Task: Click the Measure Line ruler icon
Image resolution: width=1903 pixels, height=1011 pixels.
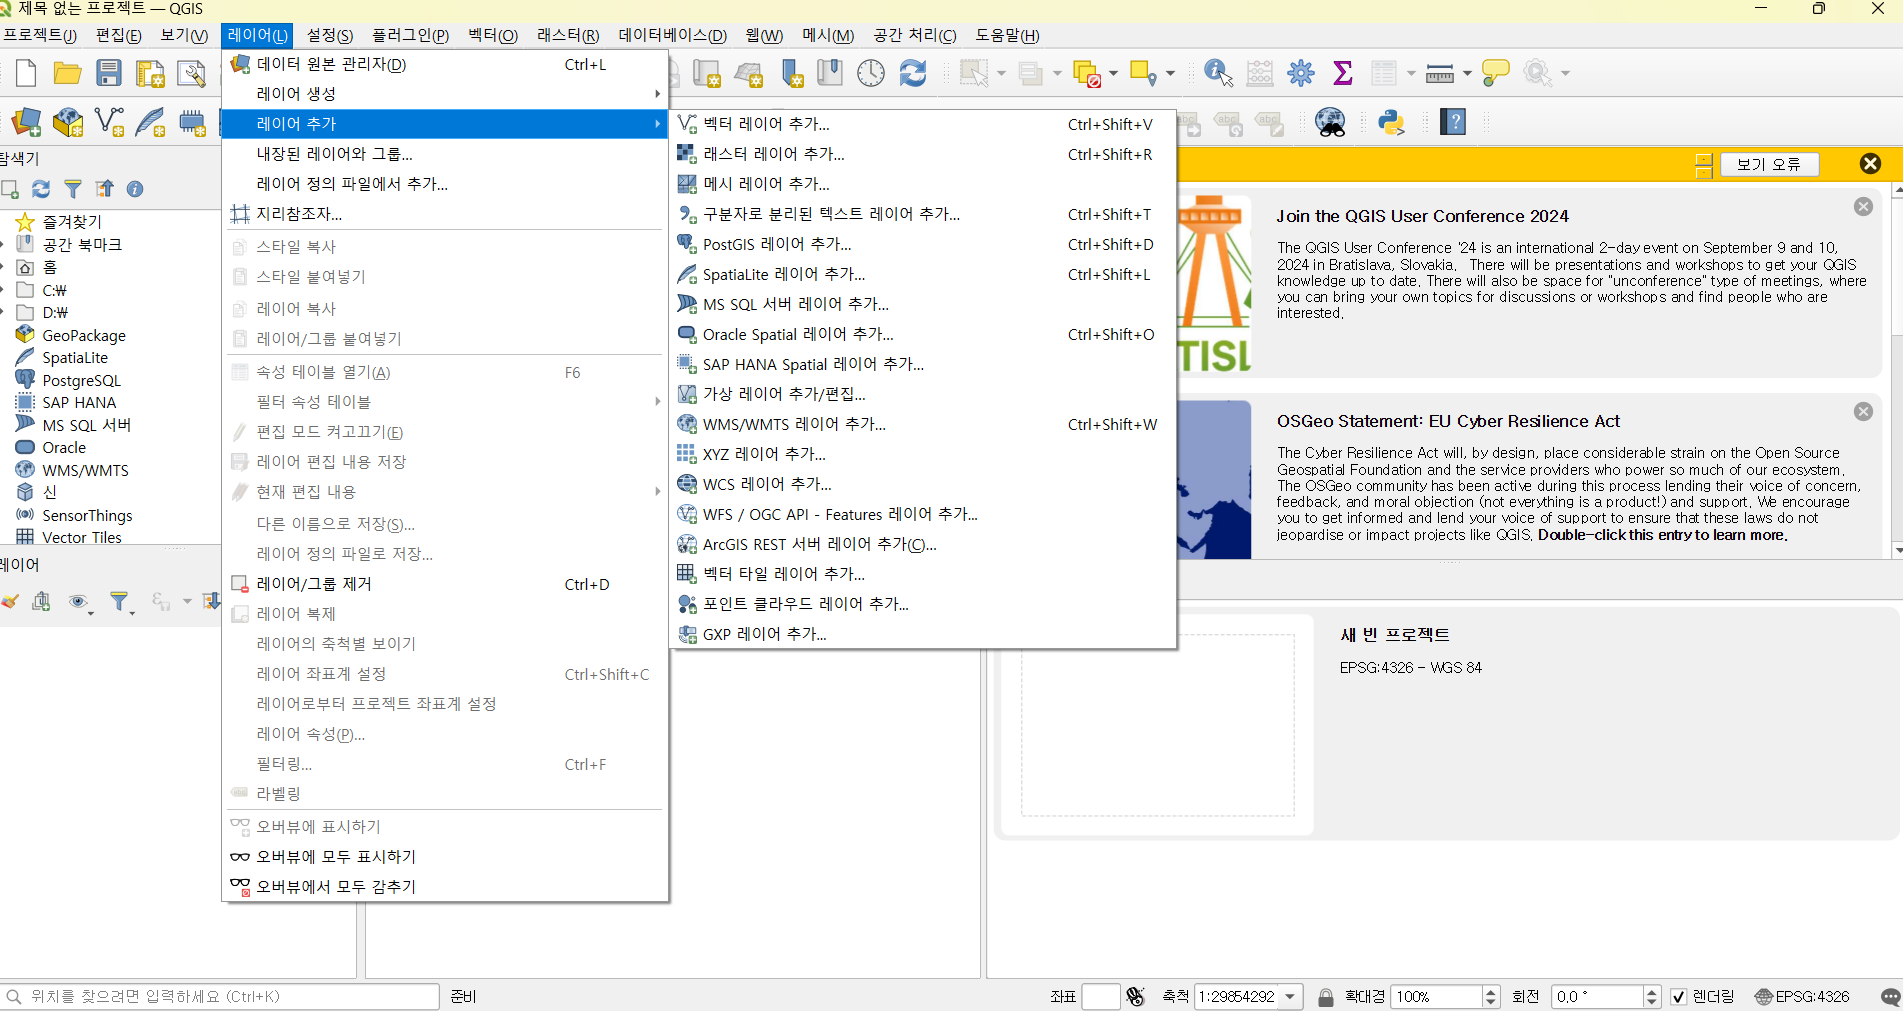Action: [x=1439, y=73]
